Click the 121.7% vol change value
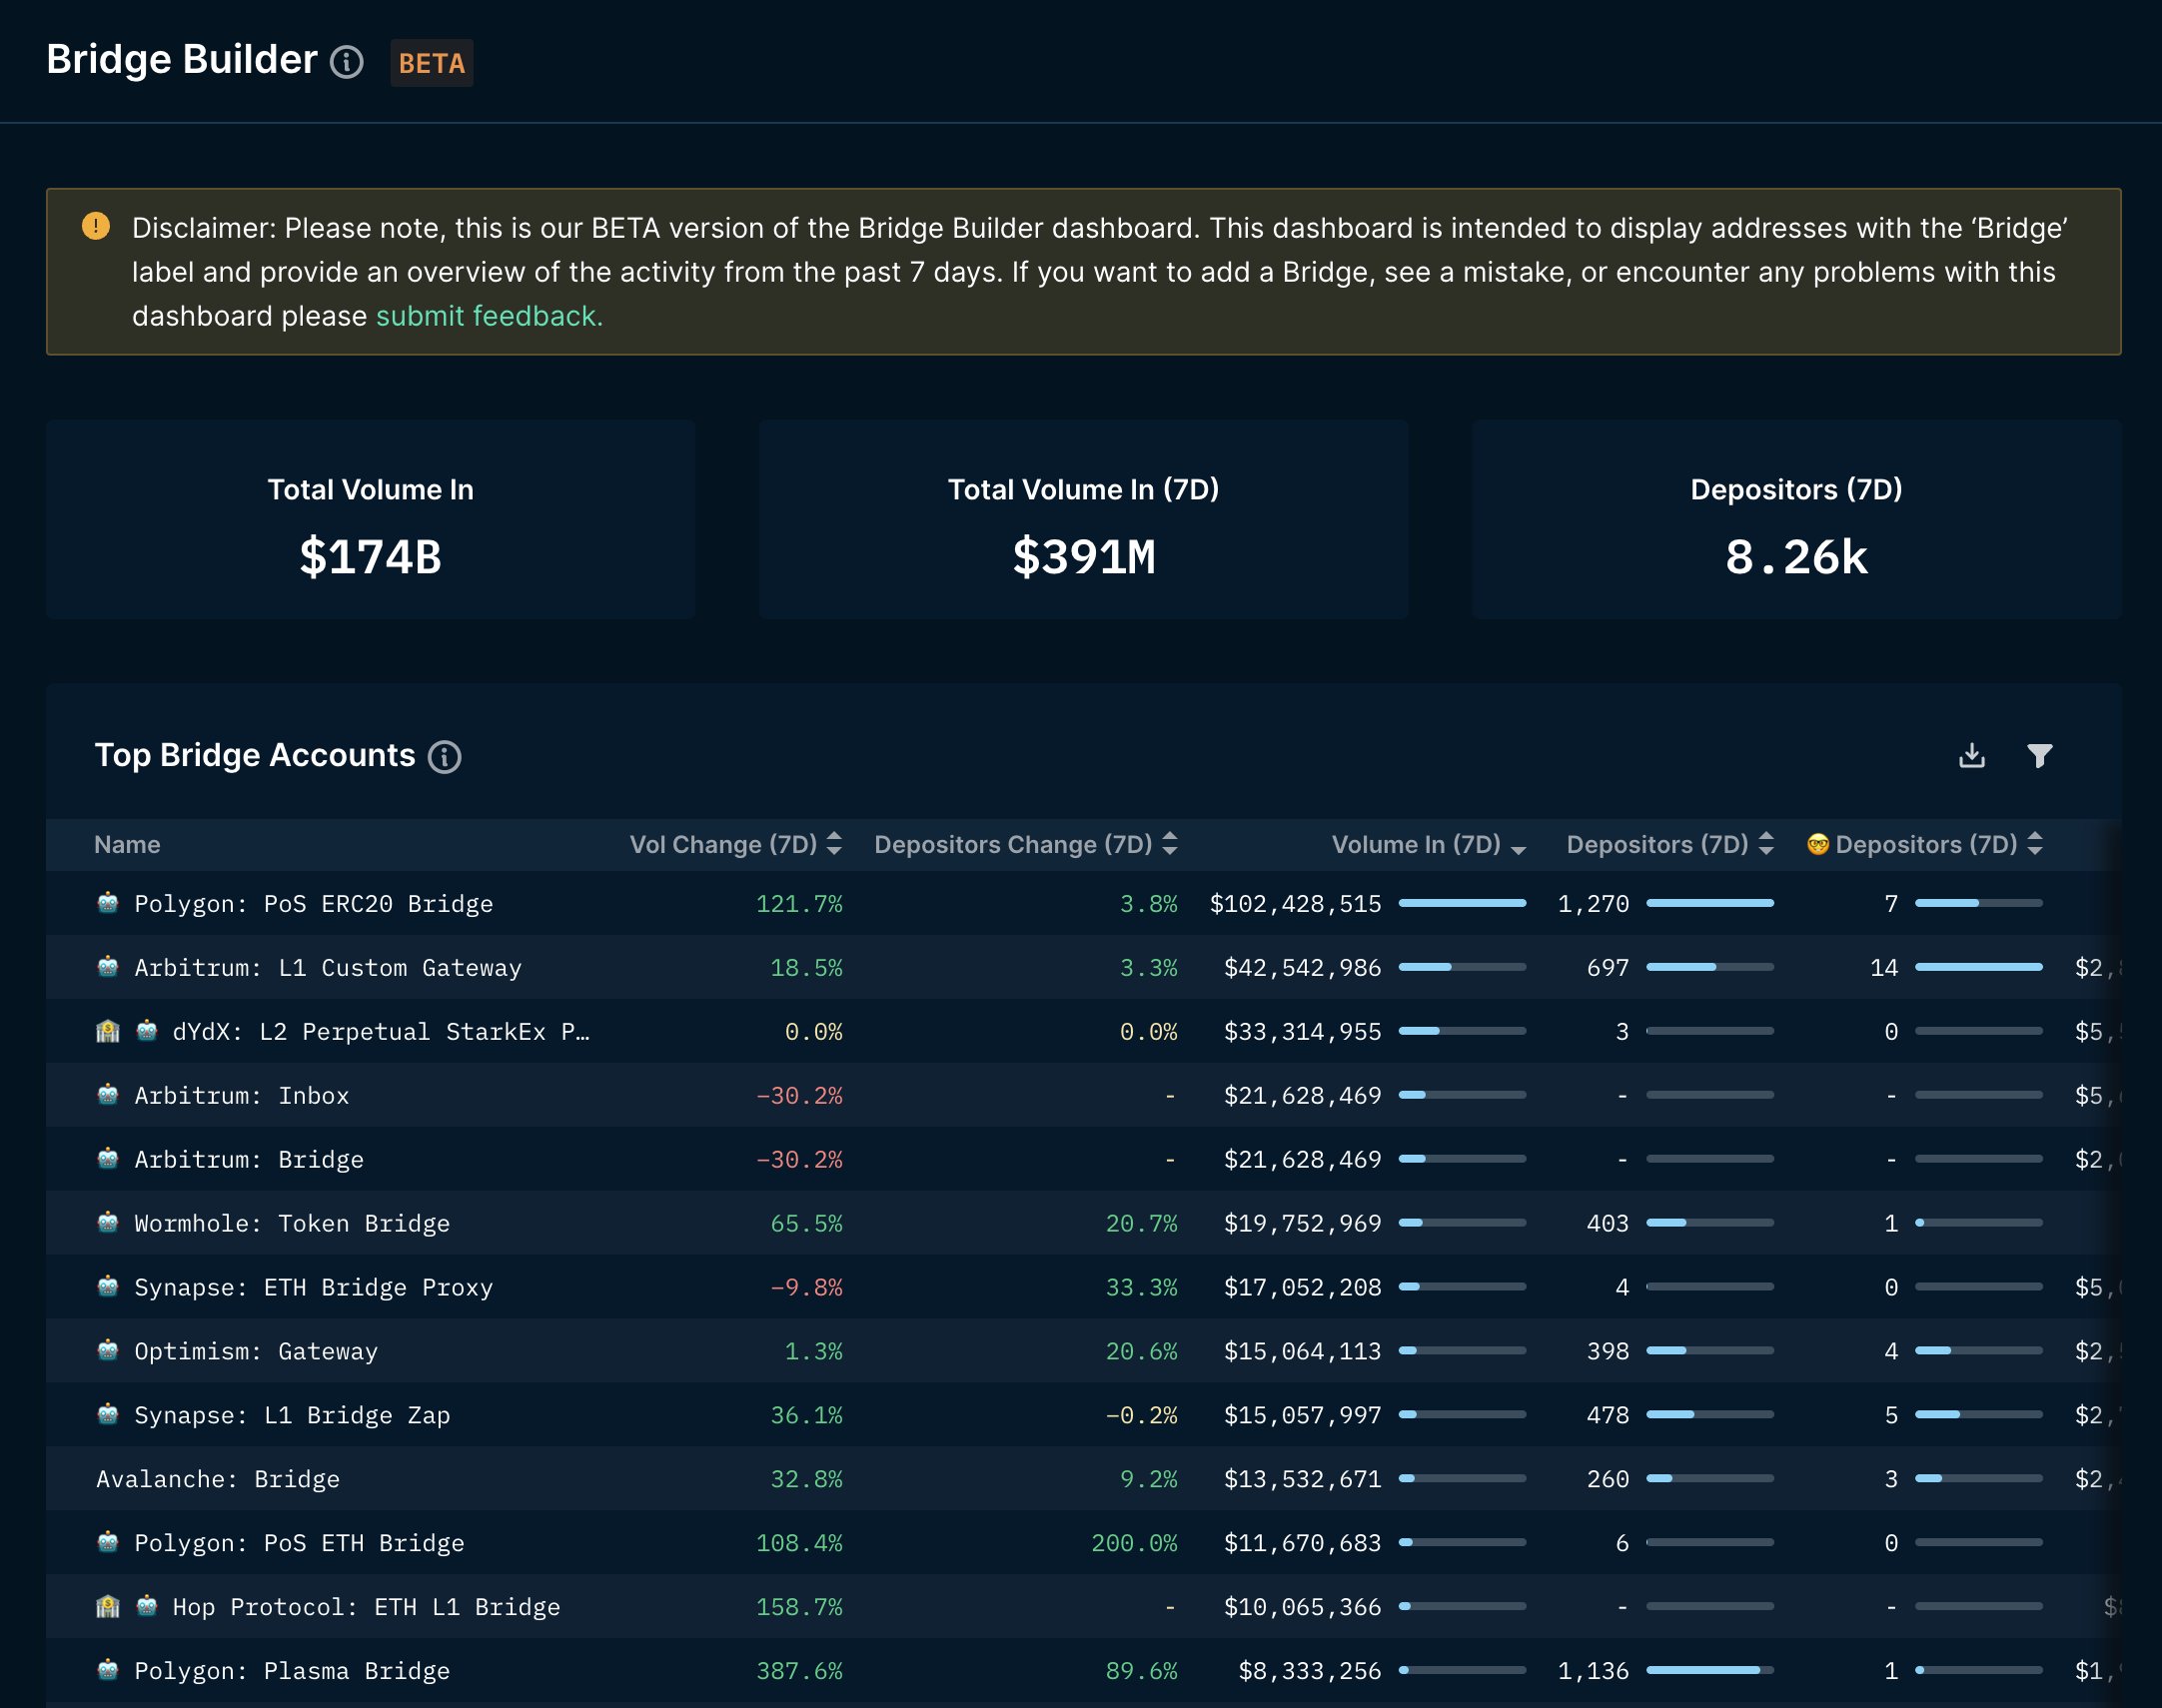Image resolution: width=2162 pixels, height=1708 pixels. click(799, 904)
